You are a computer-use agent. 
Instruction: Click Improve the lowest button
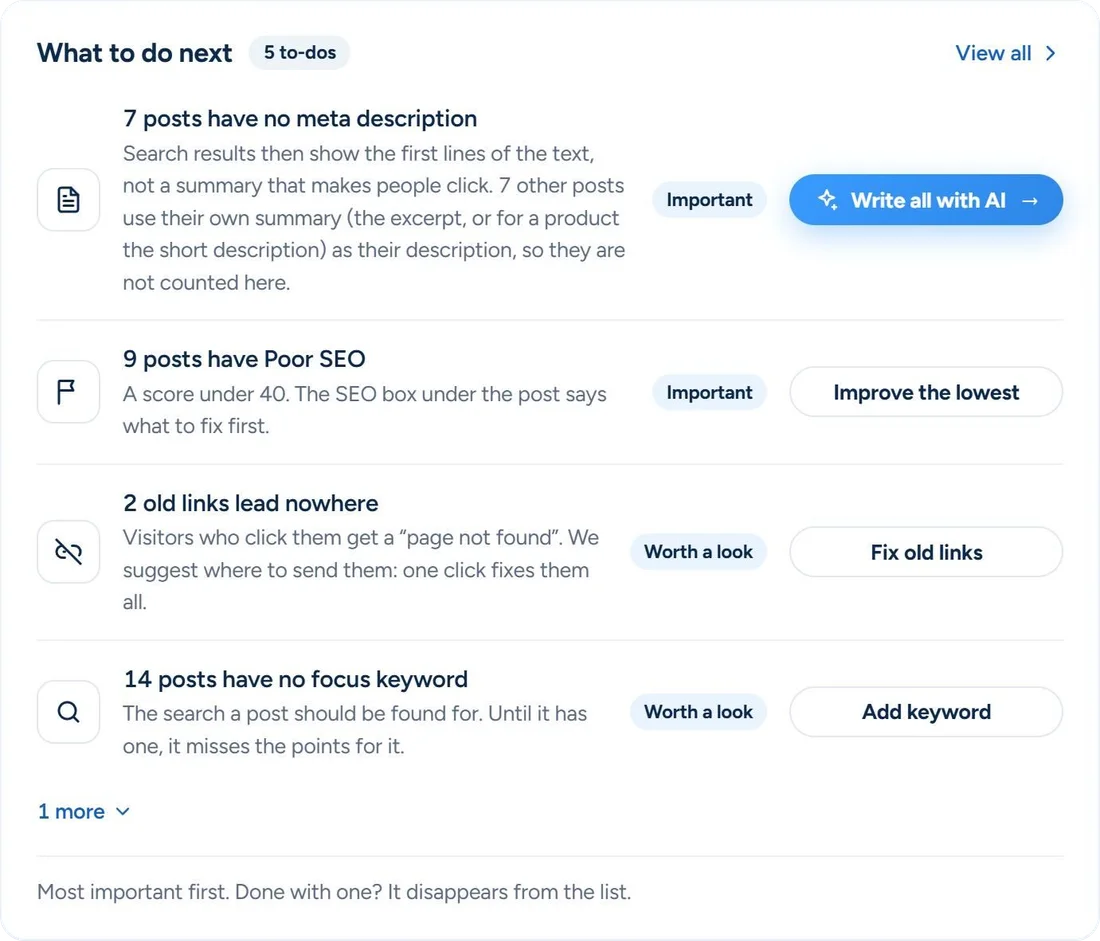tap(926, 392)
